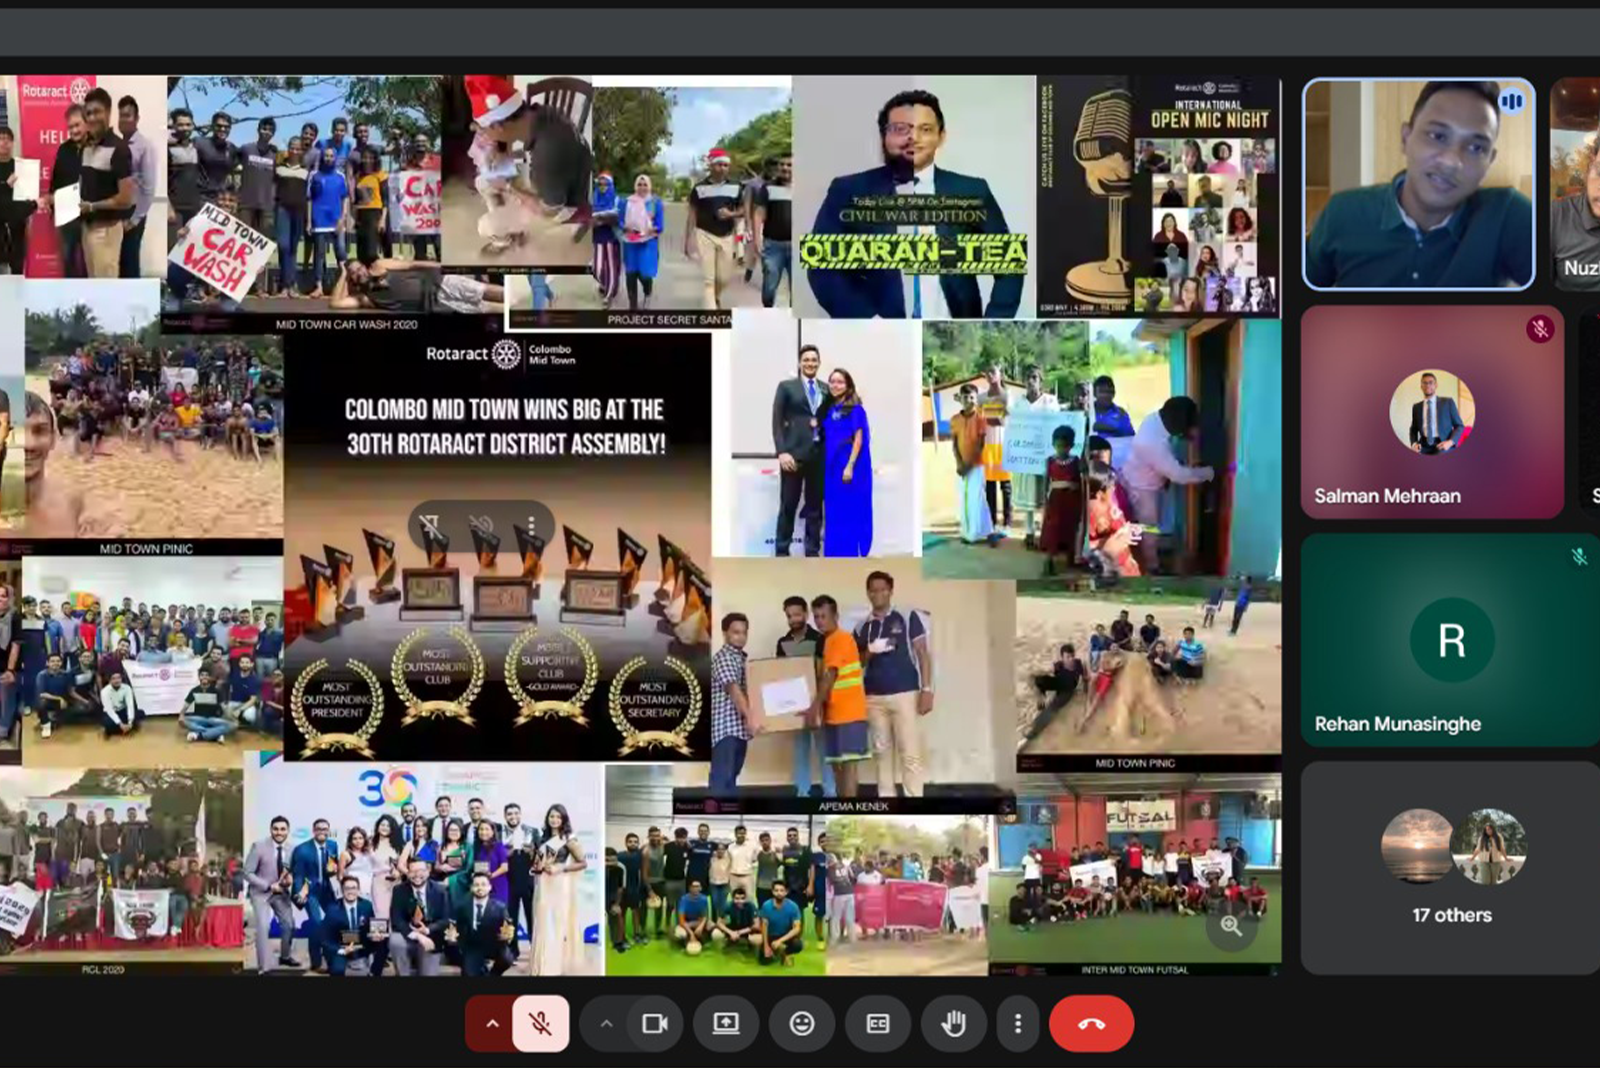The width and height of the screenshot is (1600, 1068).
Task: Unpin the presentation using overlay pin icon
Action: coord(430,525)
